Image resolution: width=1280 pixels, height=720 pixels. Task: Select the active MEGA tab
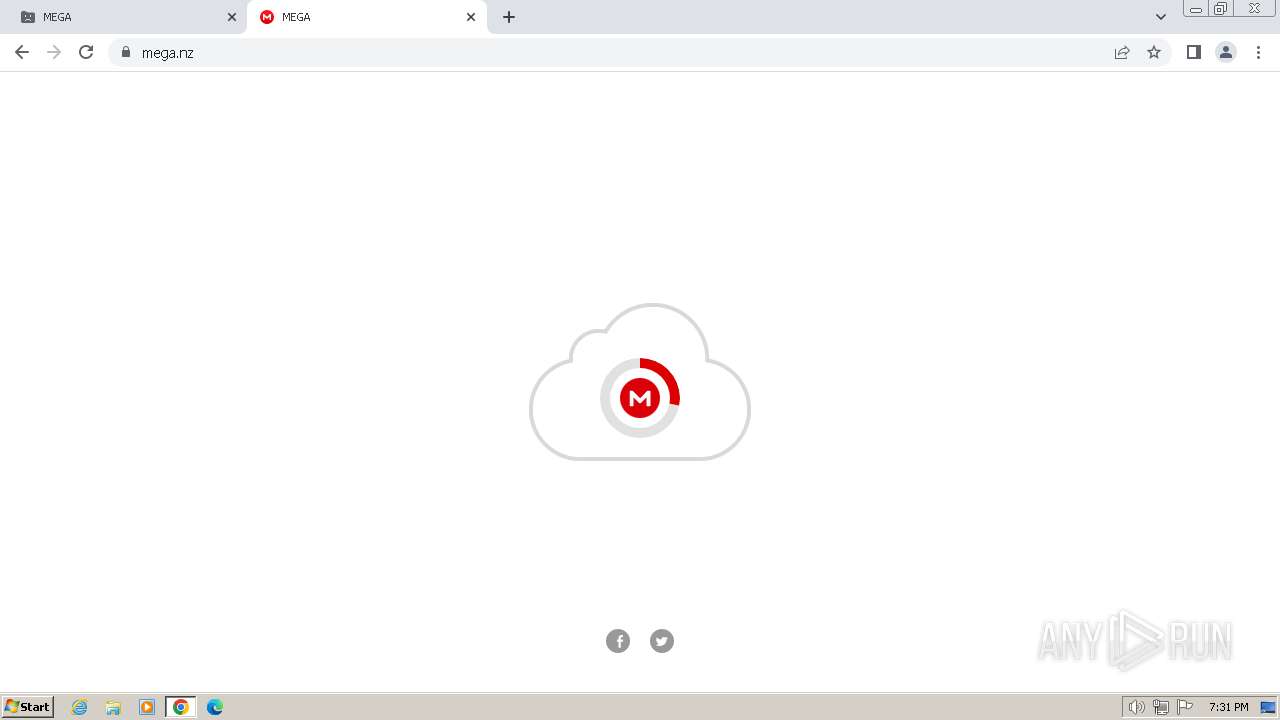point(365,17)
